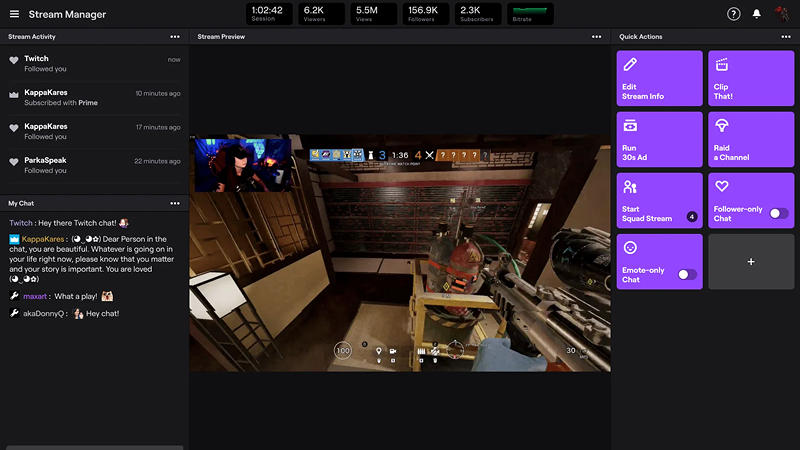The width and height of the screenshot is (800, 450).
Task: Open My Chat panel options menu
Action: pos(175,203)
